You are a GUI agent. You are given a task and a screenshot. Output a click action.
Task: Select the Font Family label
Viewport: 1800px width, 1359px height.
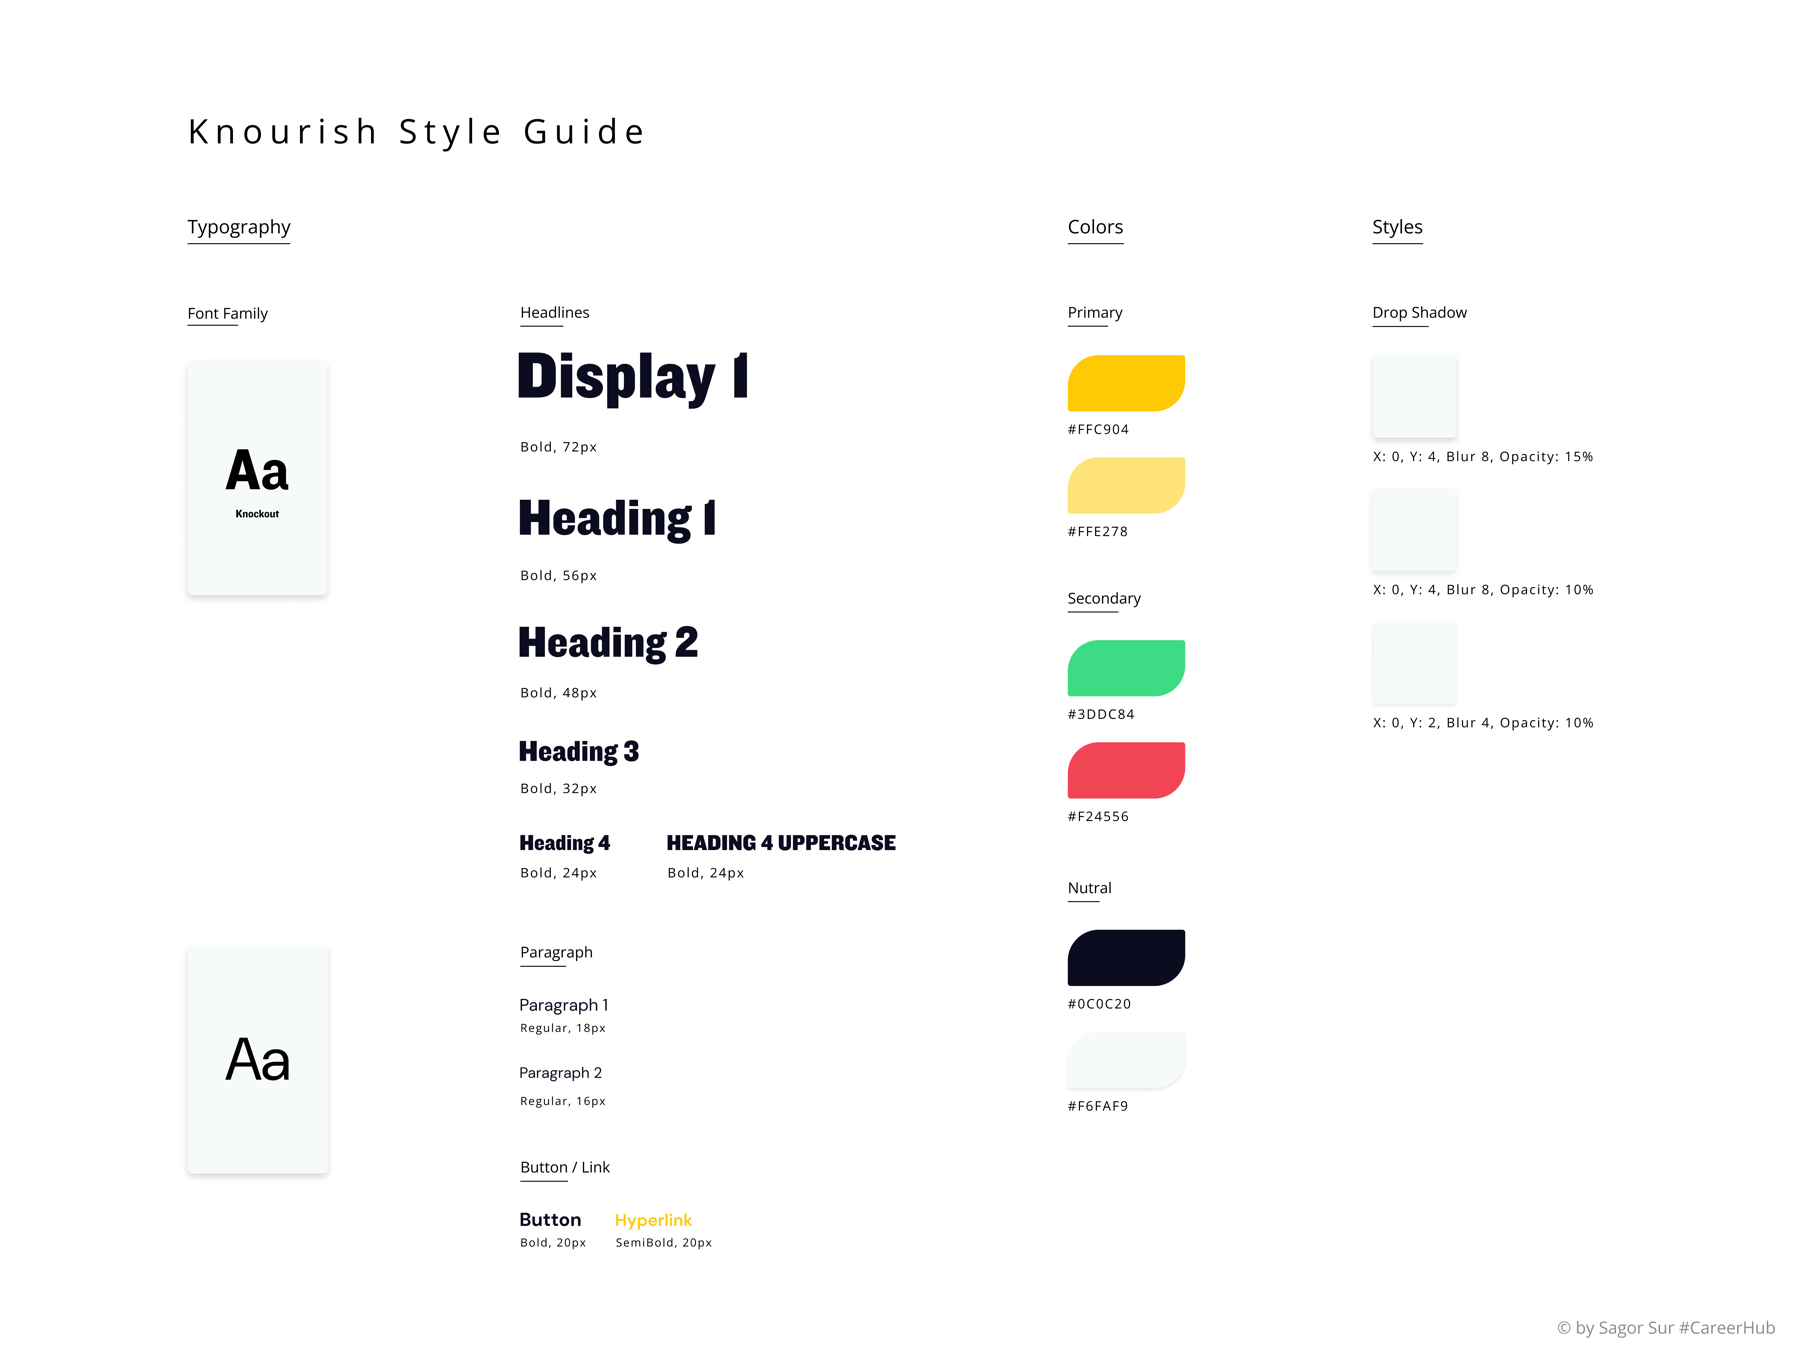click(227, 313)
